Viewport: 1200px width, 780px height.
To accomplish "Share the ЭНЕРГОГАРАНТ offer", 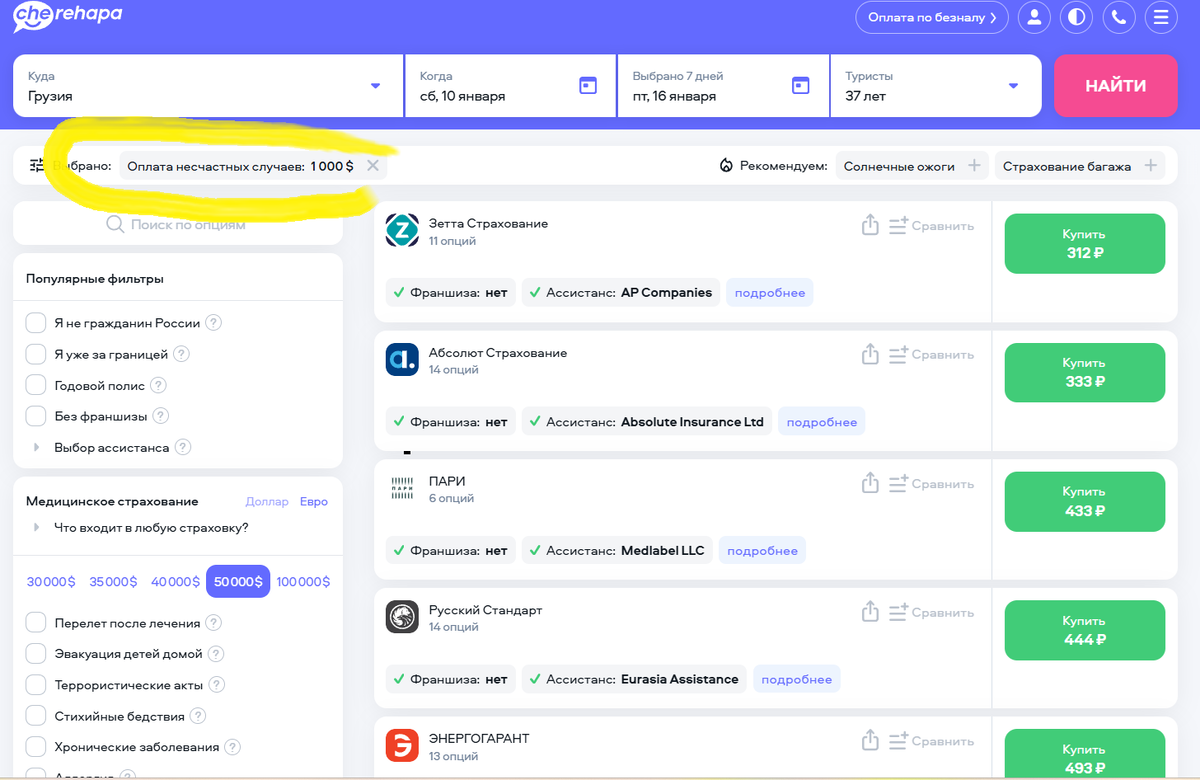I will click(x=870, y=741).
